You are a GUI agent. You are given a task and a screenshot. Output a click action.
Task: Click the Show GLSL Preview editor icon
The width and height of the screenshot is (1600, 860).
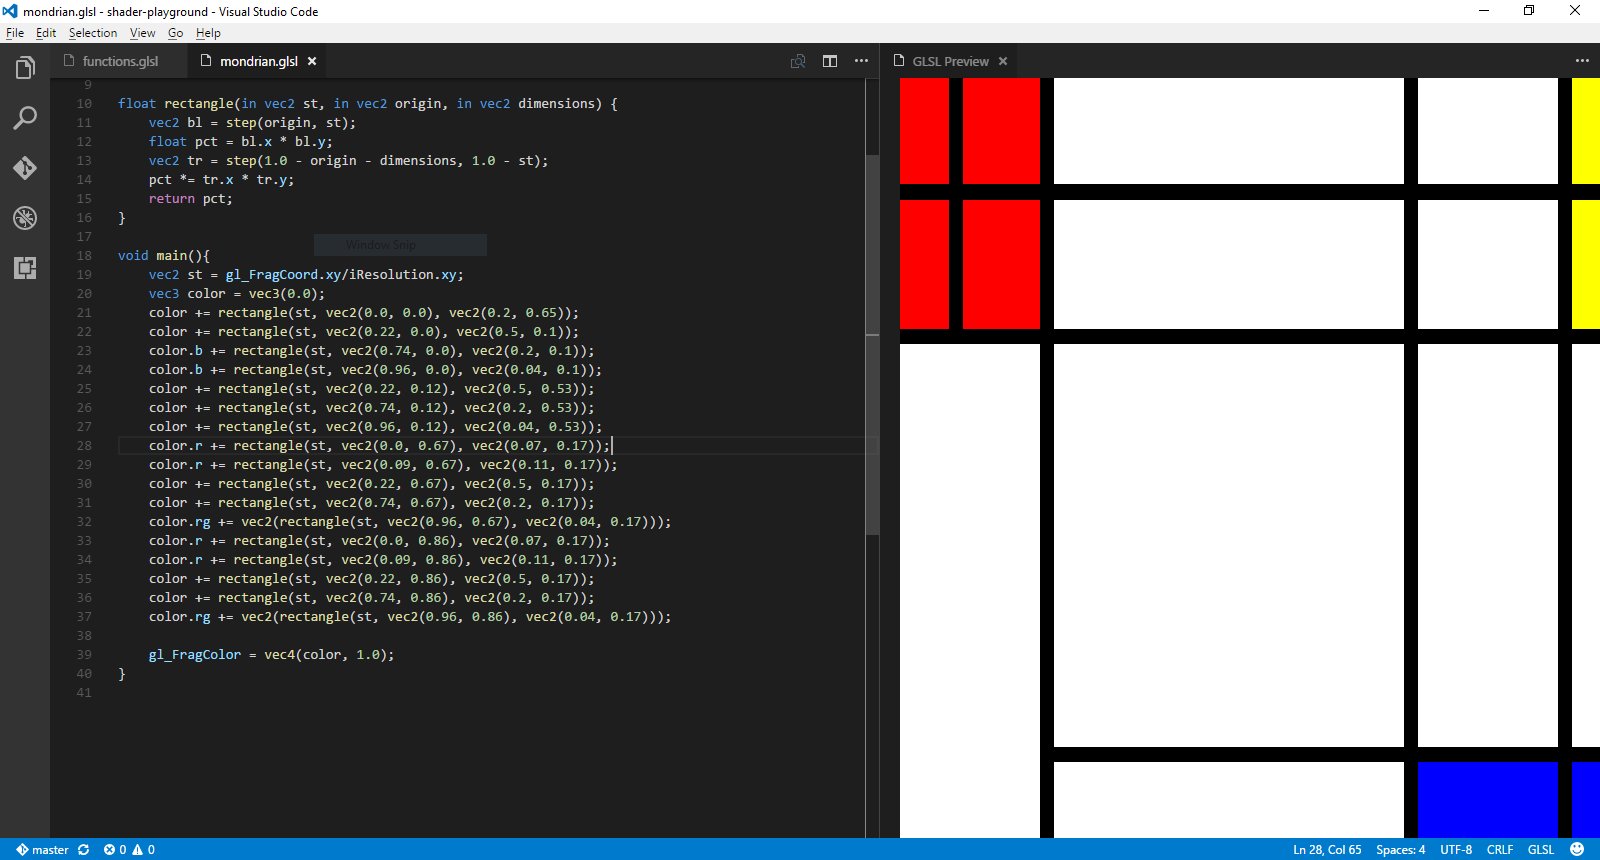point(798,61)
